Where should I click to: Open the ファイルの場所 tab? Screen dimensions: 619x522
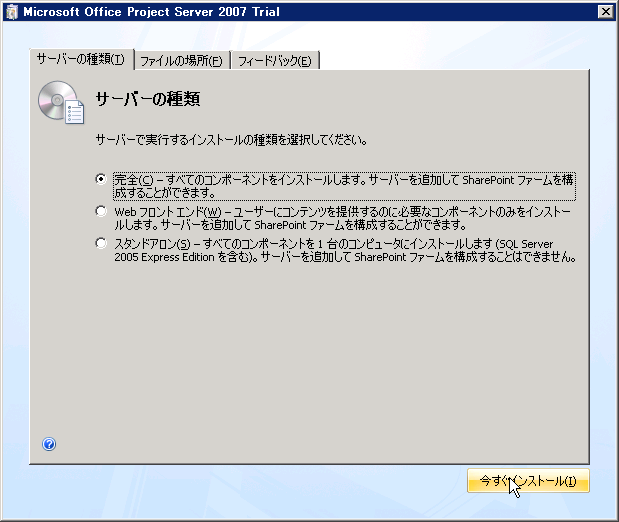click(x=181, y=61)
